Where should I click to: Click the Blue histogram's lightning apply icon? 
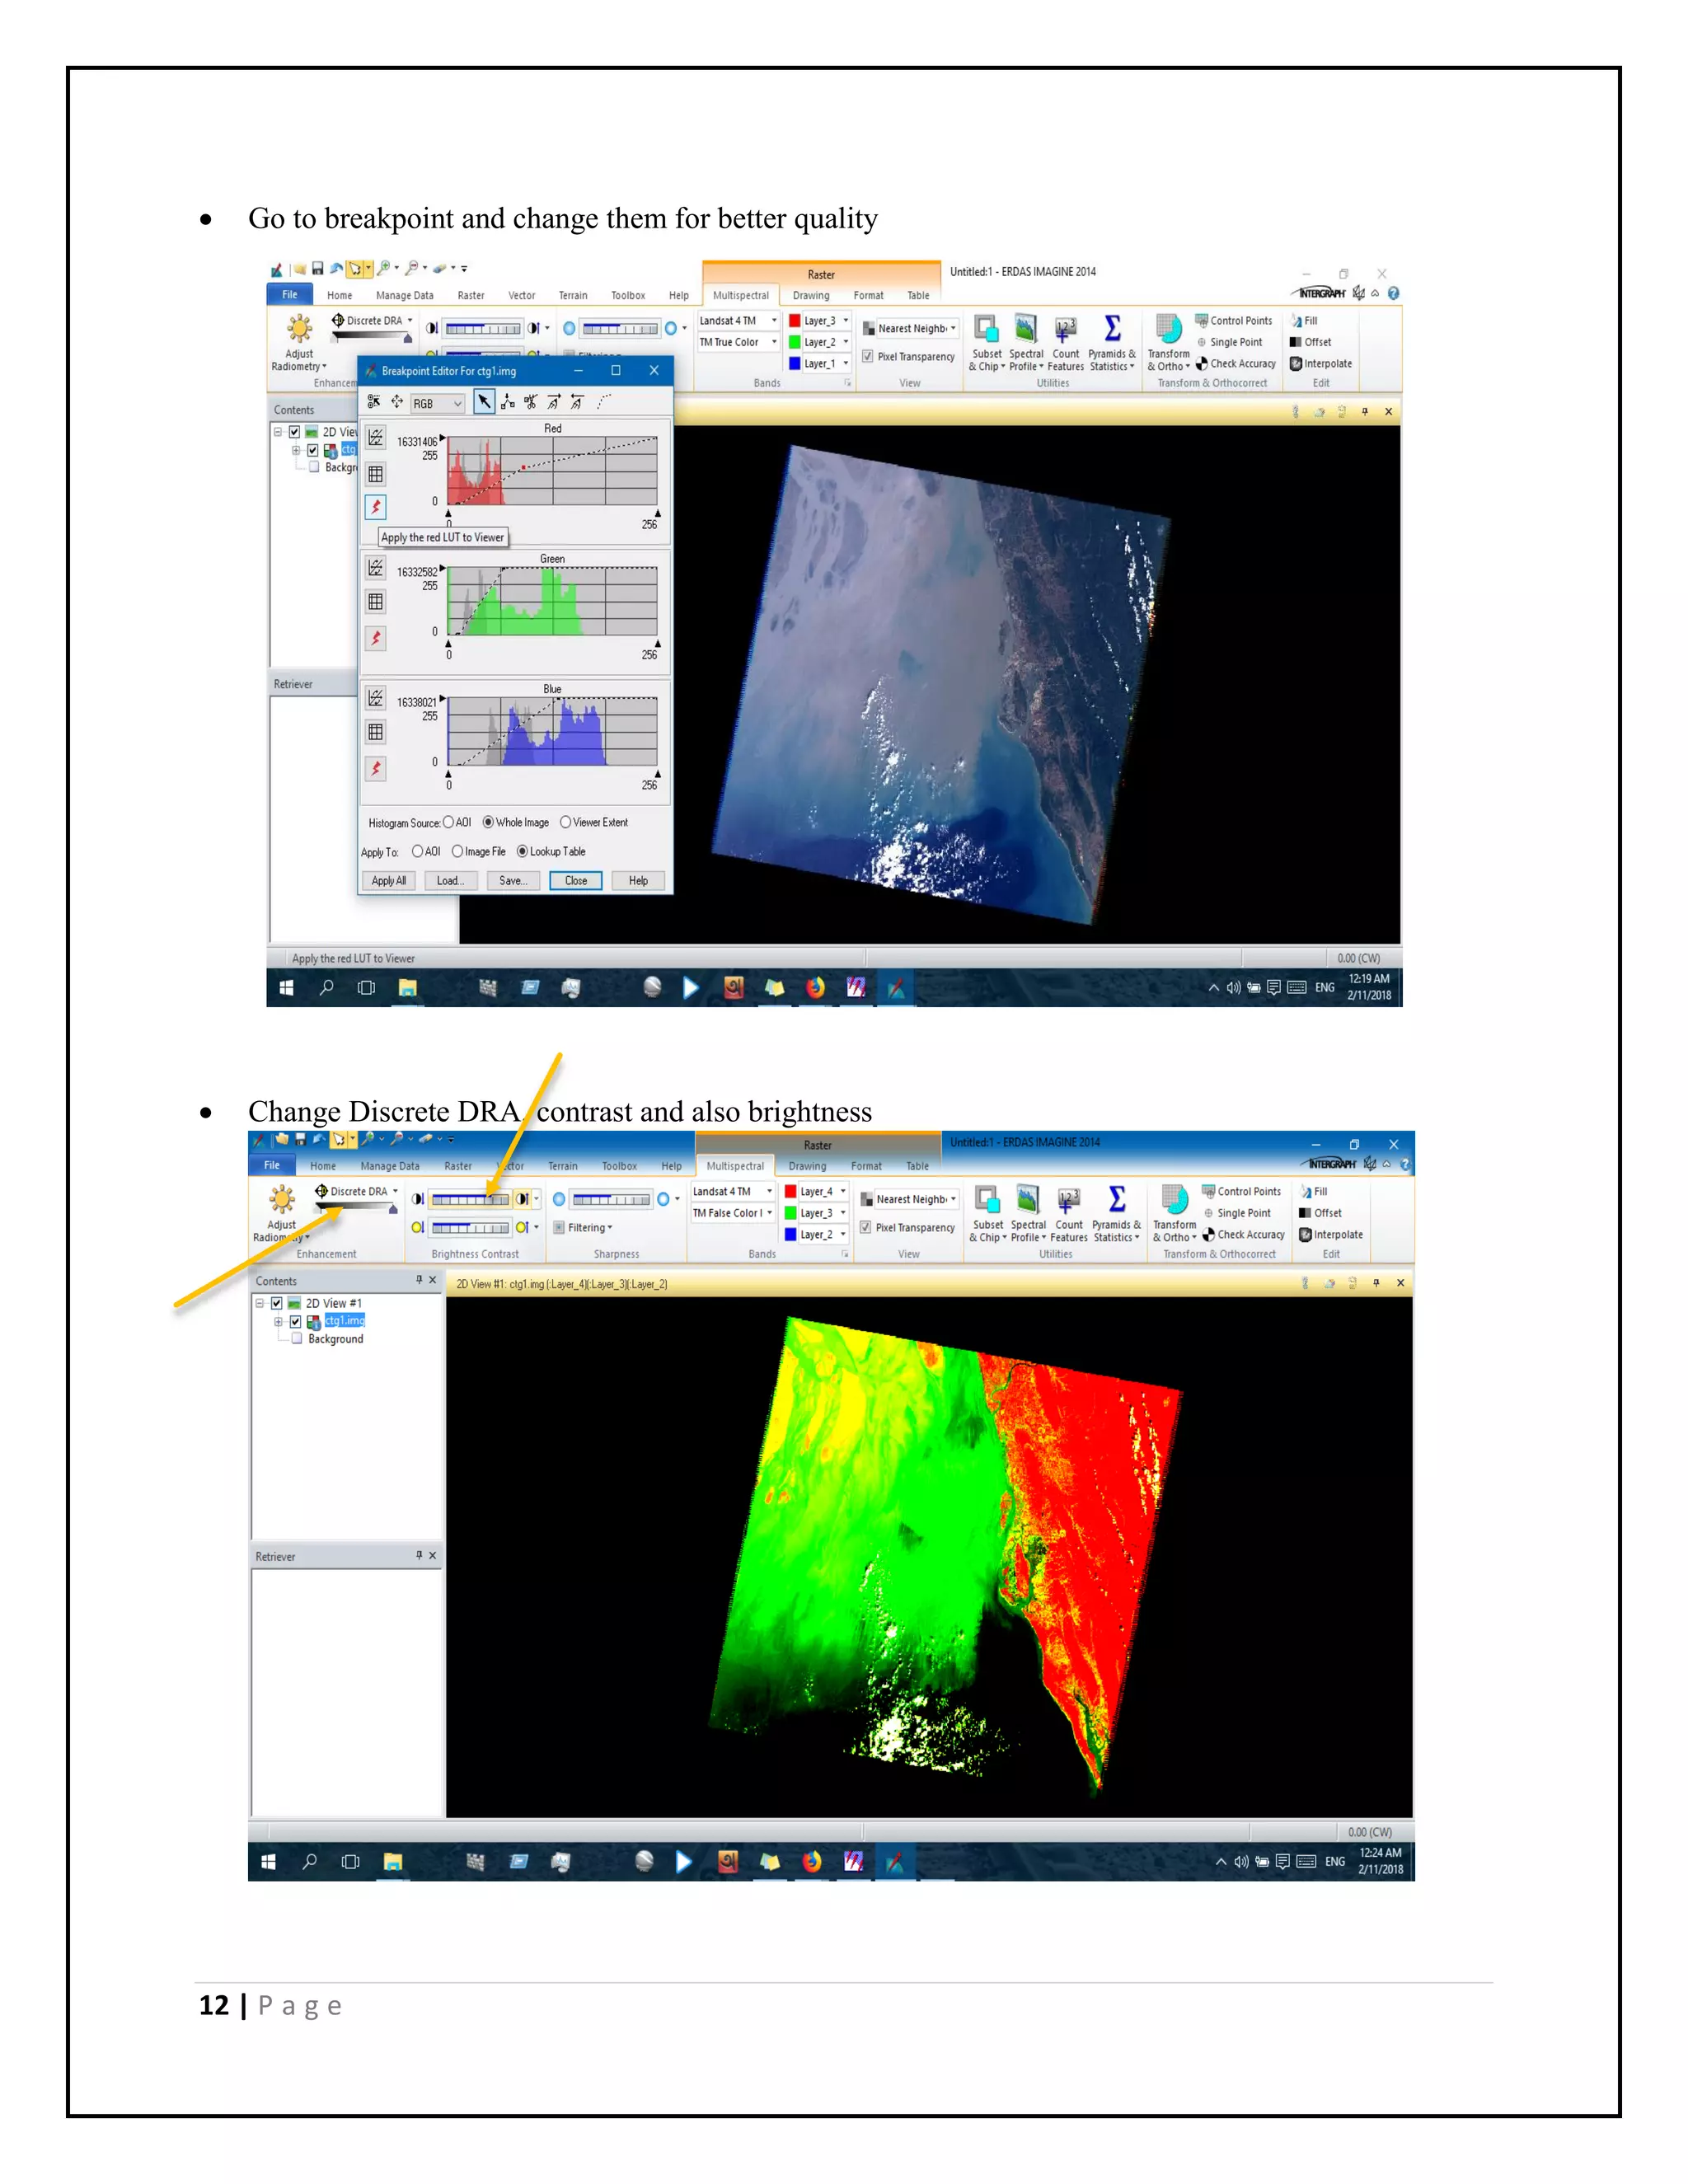click(376, 768)
